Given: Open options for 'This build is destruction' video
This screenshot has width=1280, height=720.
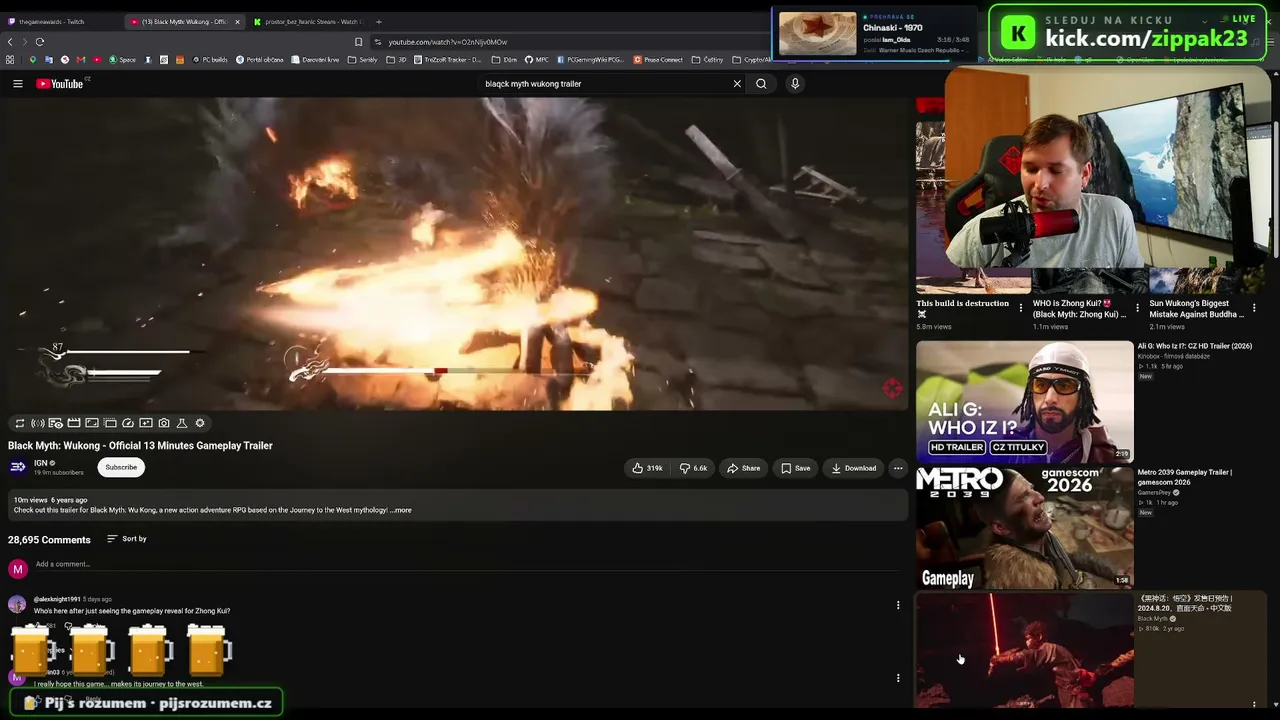Looking at the screenshot, I should point(1021,308).
